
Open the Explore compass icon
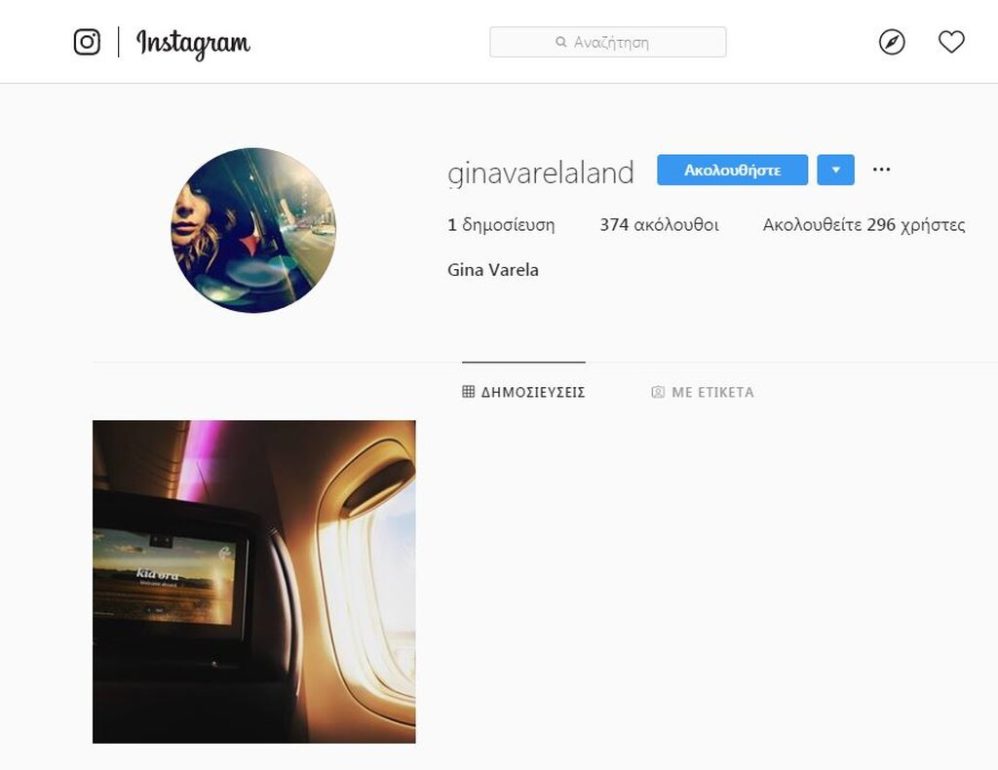click(892, 43)
